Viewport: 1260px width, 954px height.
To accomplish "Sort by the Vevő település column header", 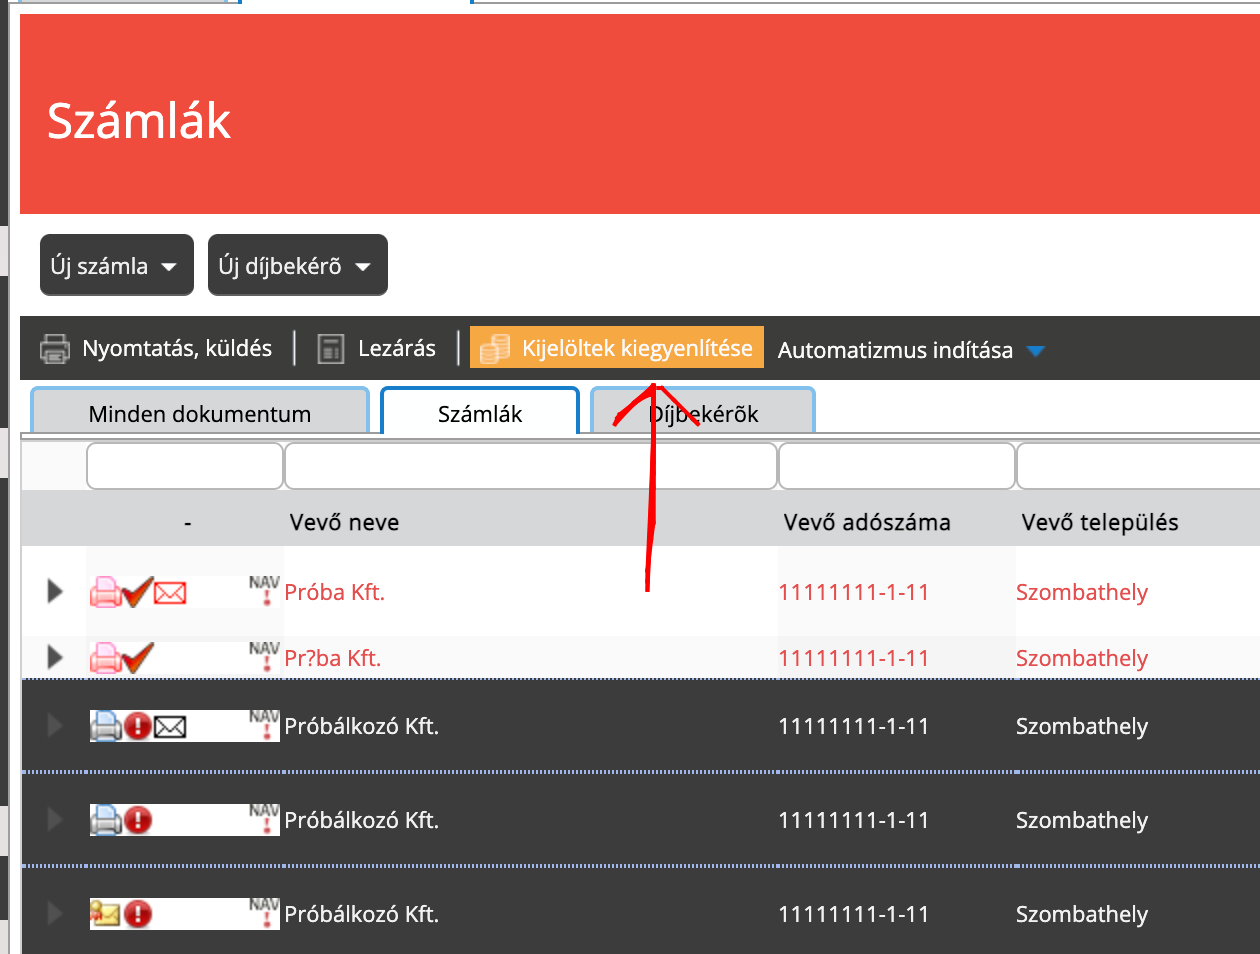I will point(1099,522).
